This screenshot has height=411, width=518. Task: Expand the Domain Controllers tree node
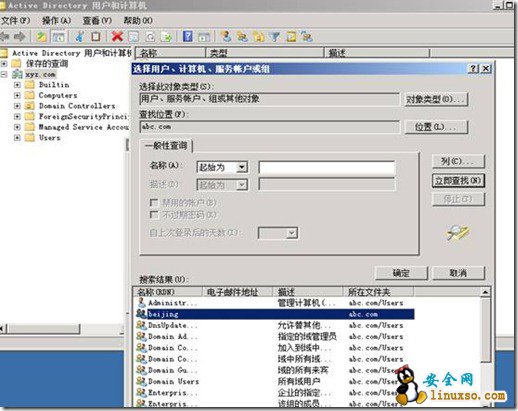pos(17,106)
